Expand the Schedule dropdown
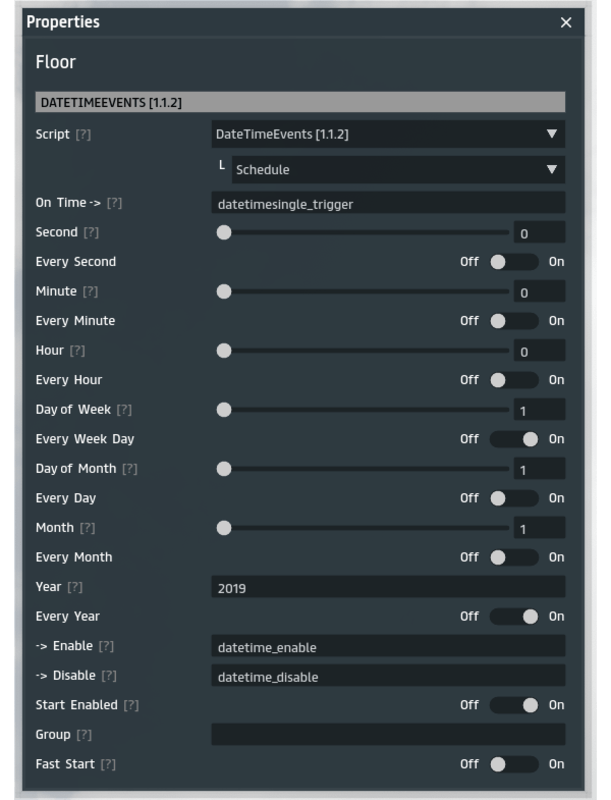611x800 pixels. click(398, 170)
